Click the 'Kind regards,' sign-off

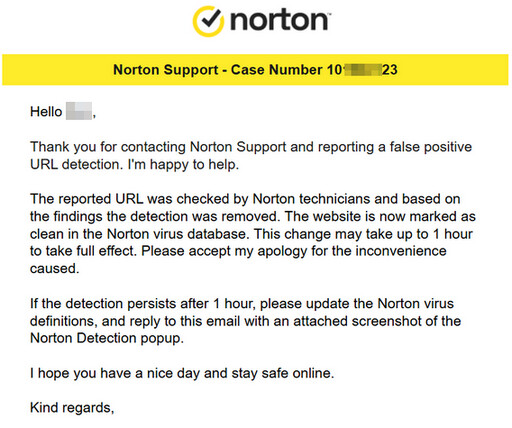coord(72,408)
